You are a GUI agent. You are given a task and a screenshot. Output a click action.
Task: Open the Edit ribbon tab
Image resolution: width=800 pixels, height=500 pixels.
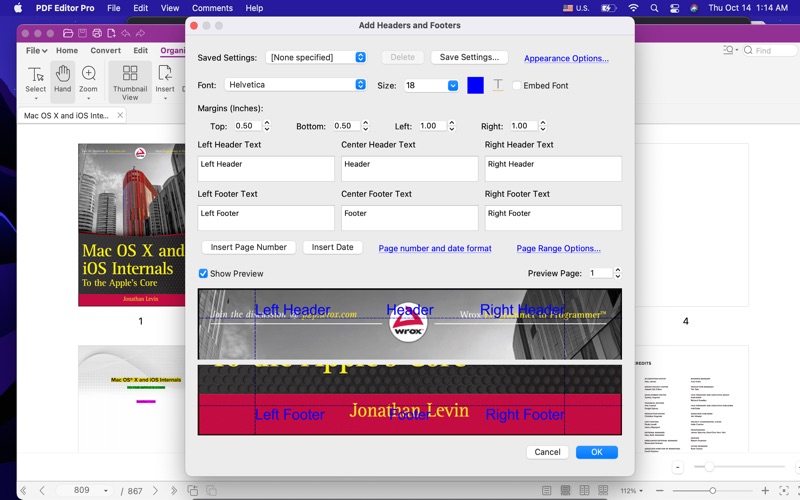click(x=140, y=51)
